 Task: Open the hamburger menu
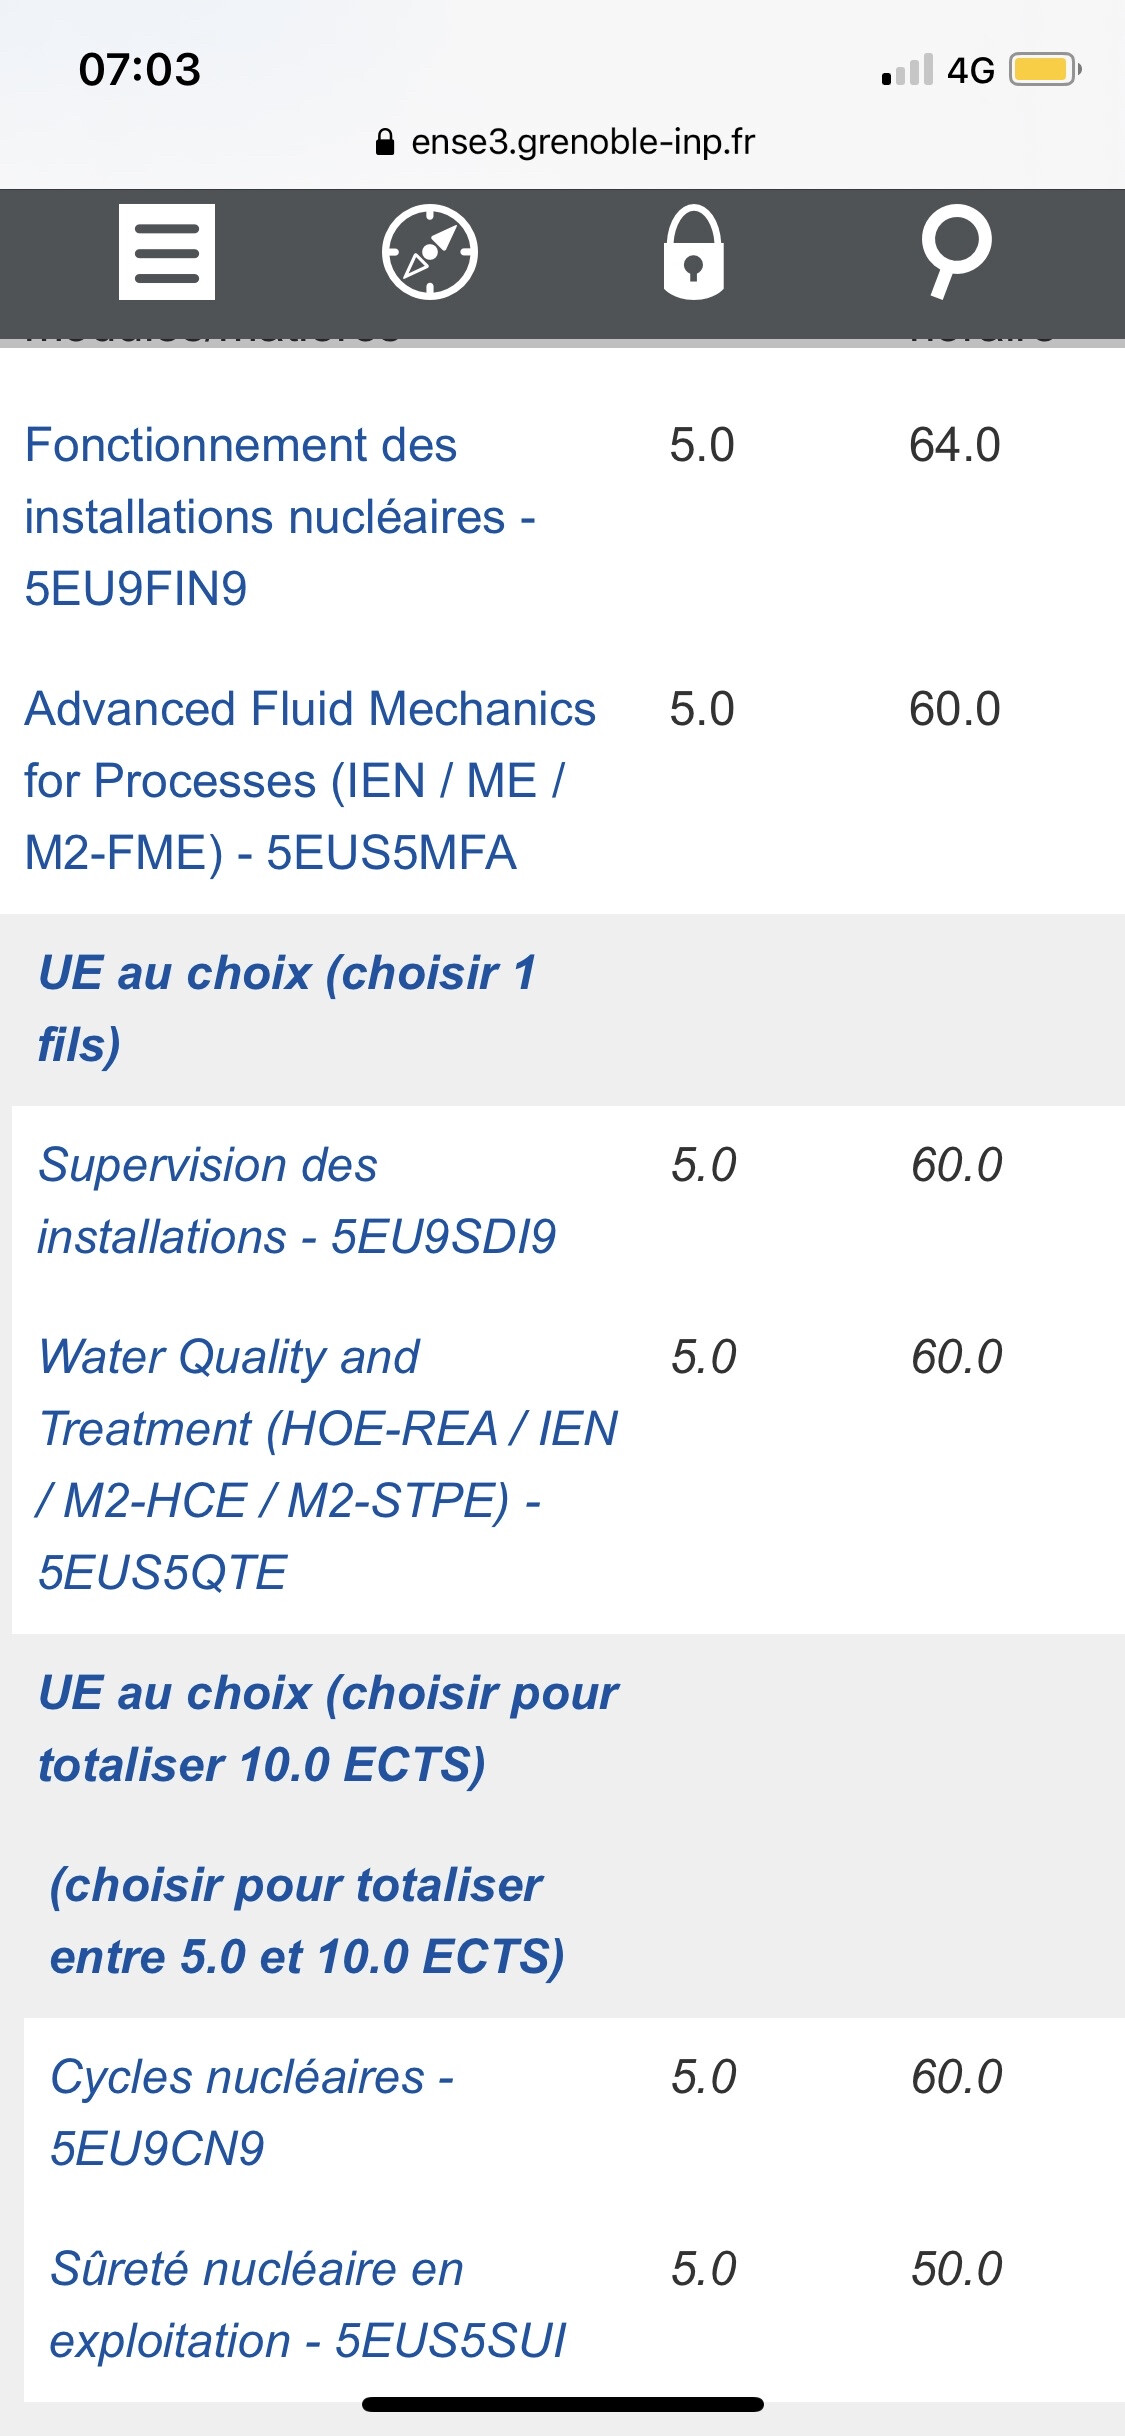[x=167, y=252]
